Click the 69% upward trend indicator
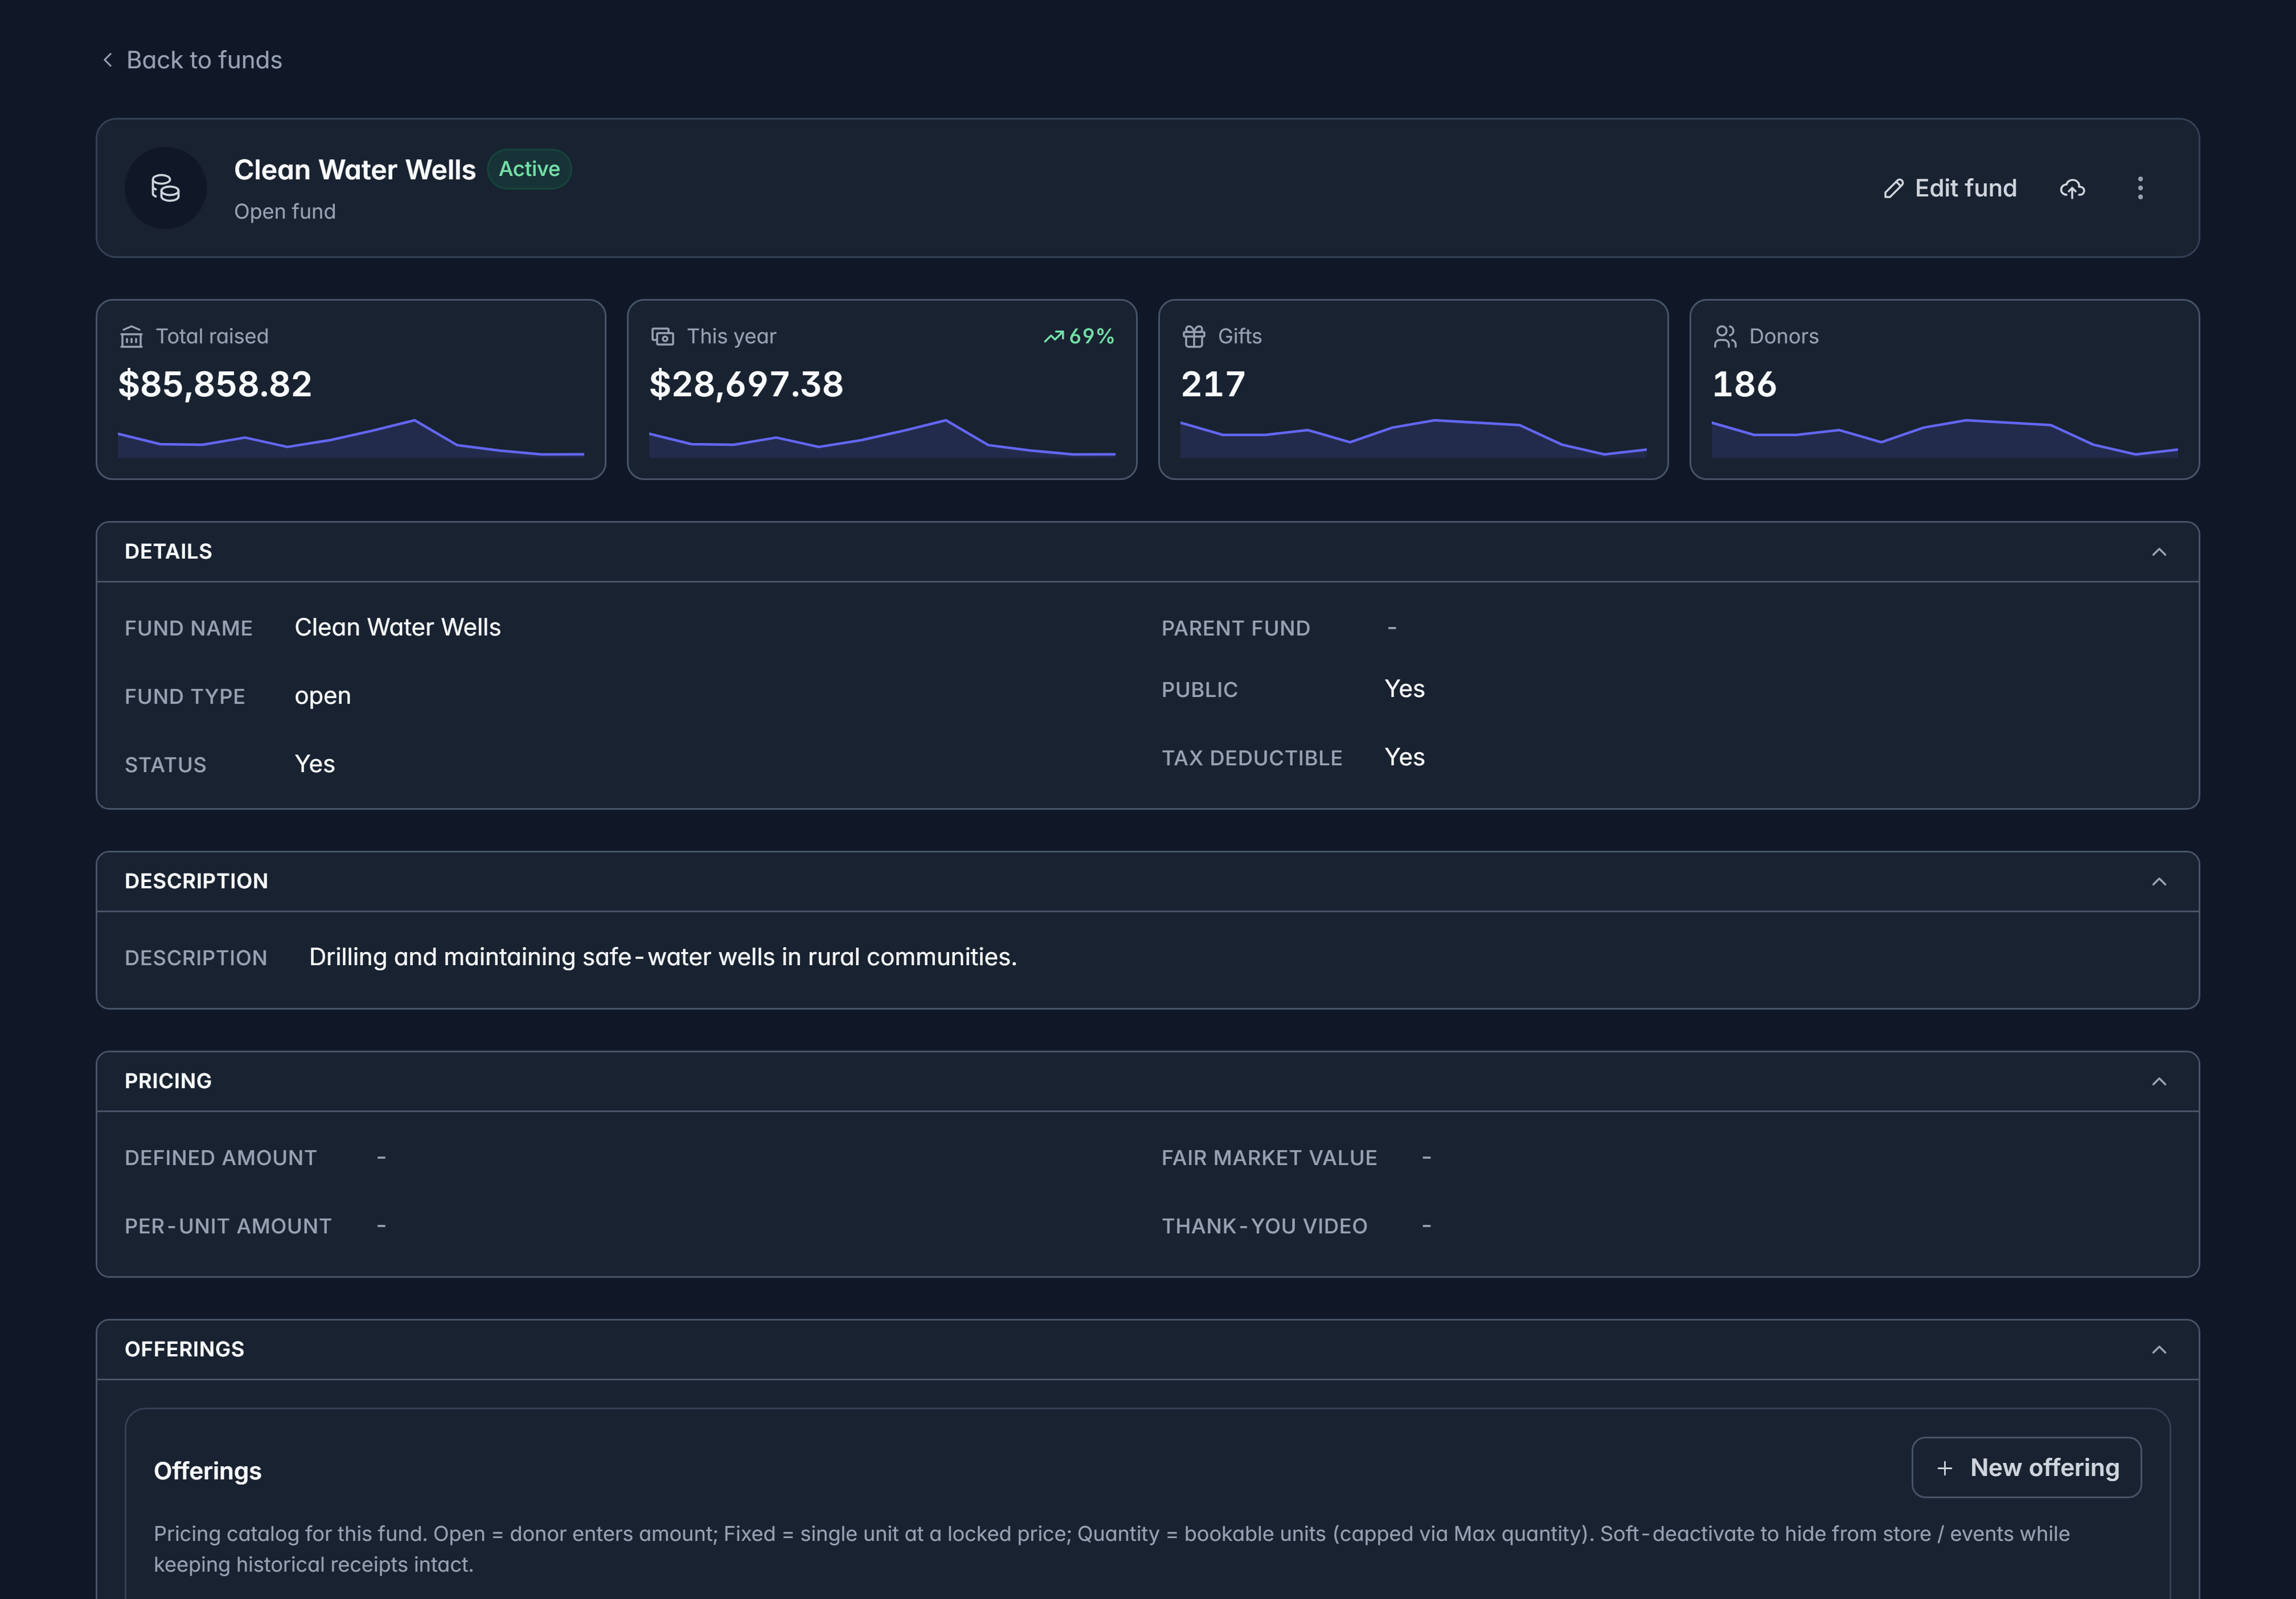 (1078, 337)
